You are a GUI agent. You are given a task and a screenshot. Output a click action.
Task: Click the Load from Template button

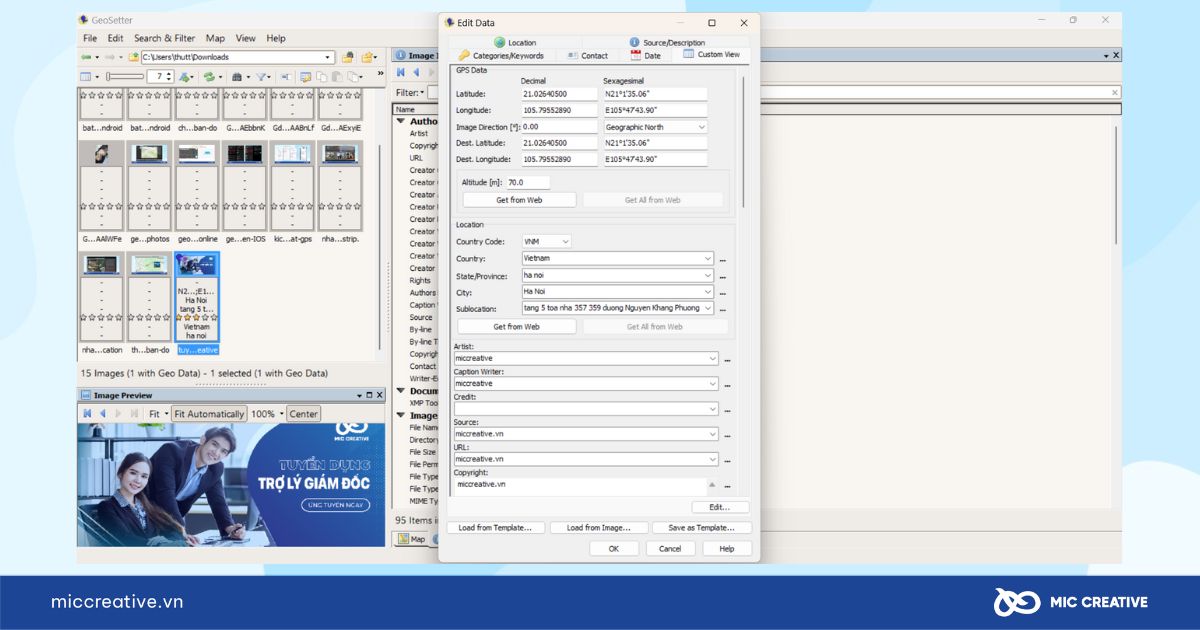coord(496,528)
